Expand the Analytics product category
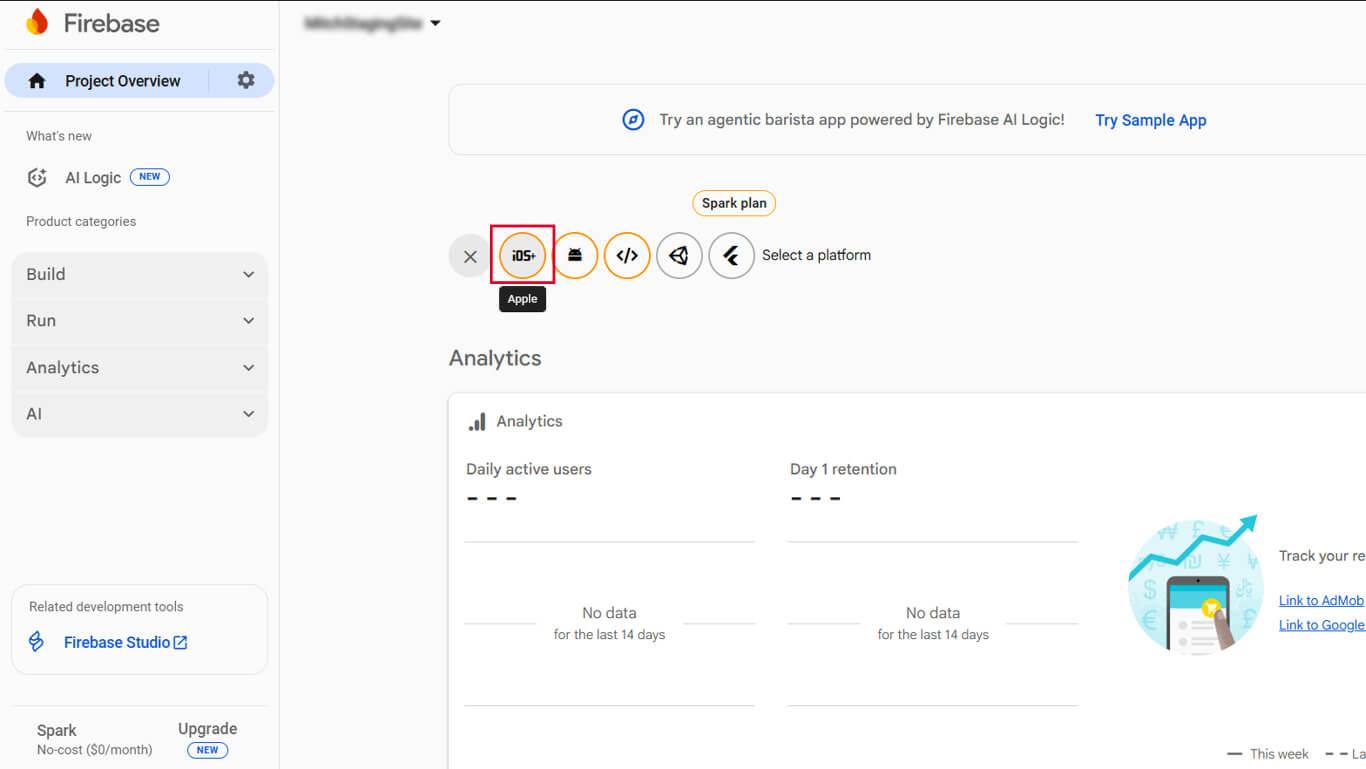Viewport: 1366px width, 769px height. coord(140,368)
